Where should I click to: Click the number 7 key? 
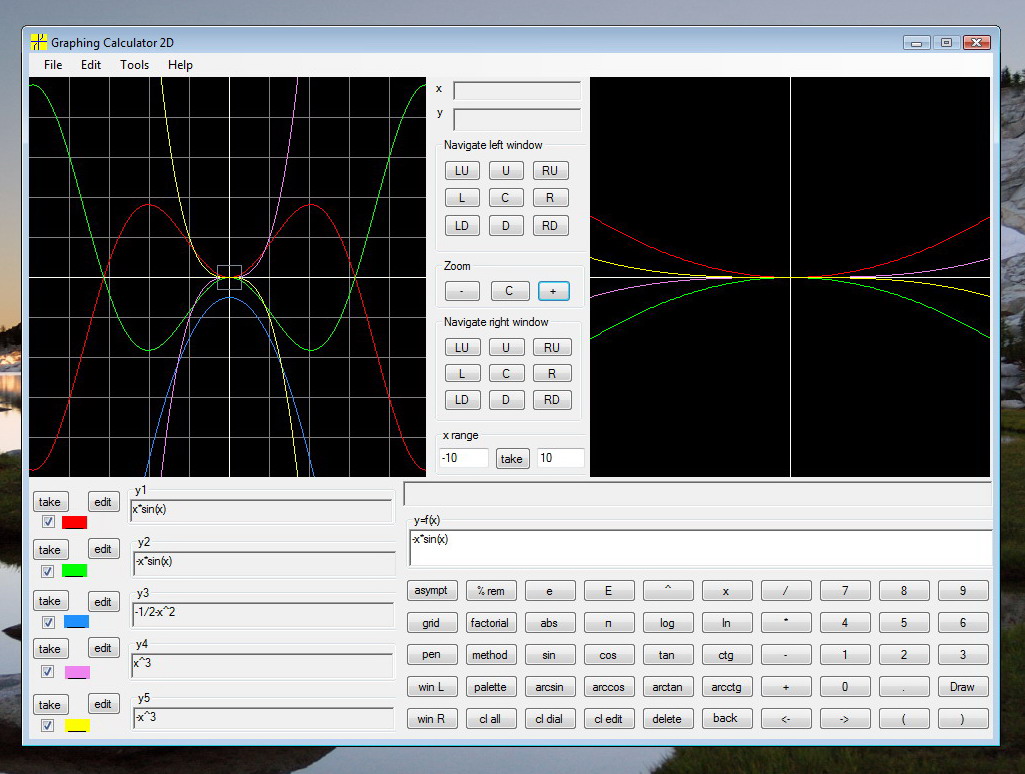click(x=845, y=590)
